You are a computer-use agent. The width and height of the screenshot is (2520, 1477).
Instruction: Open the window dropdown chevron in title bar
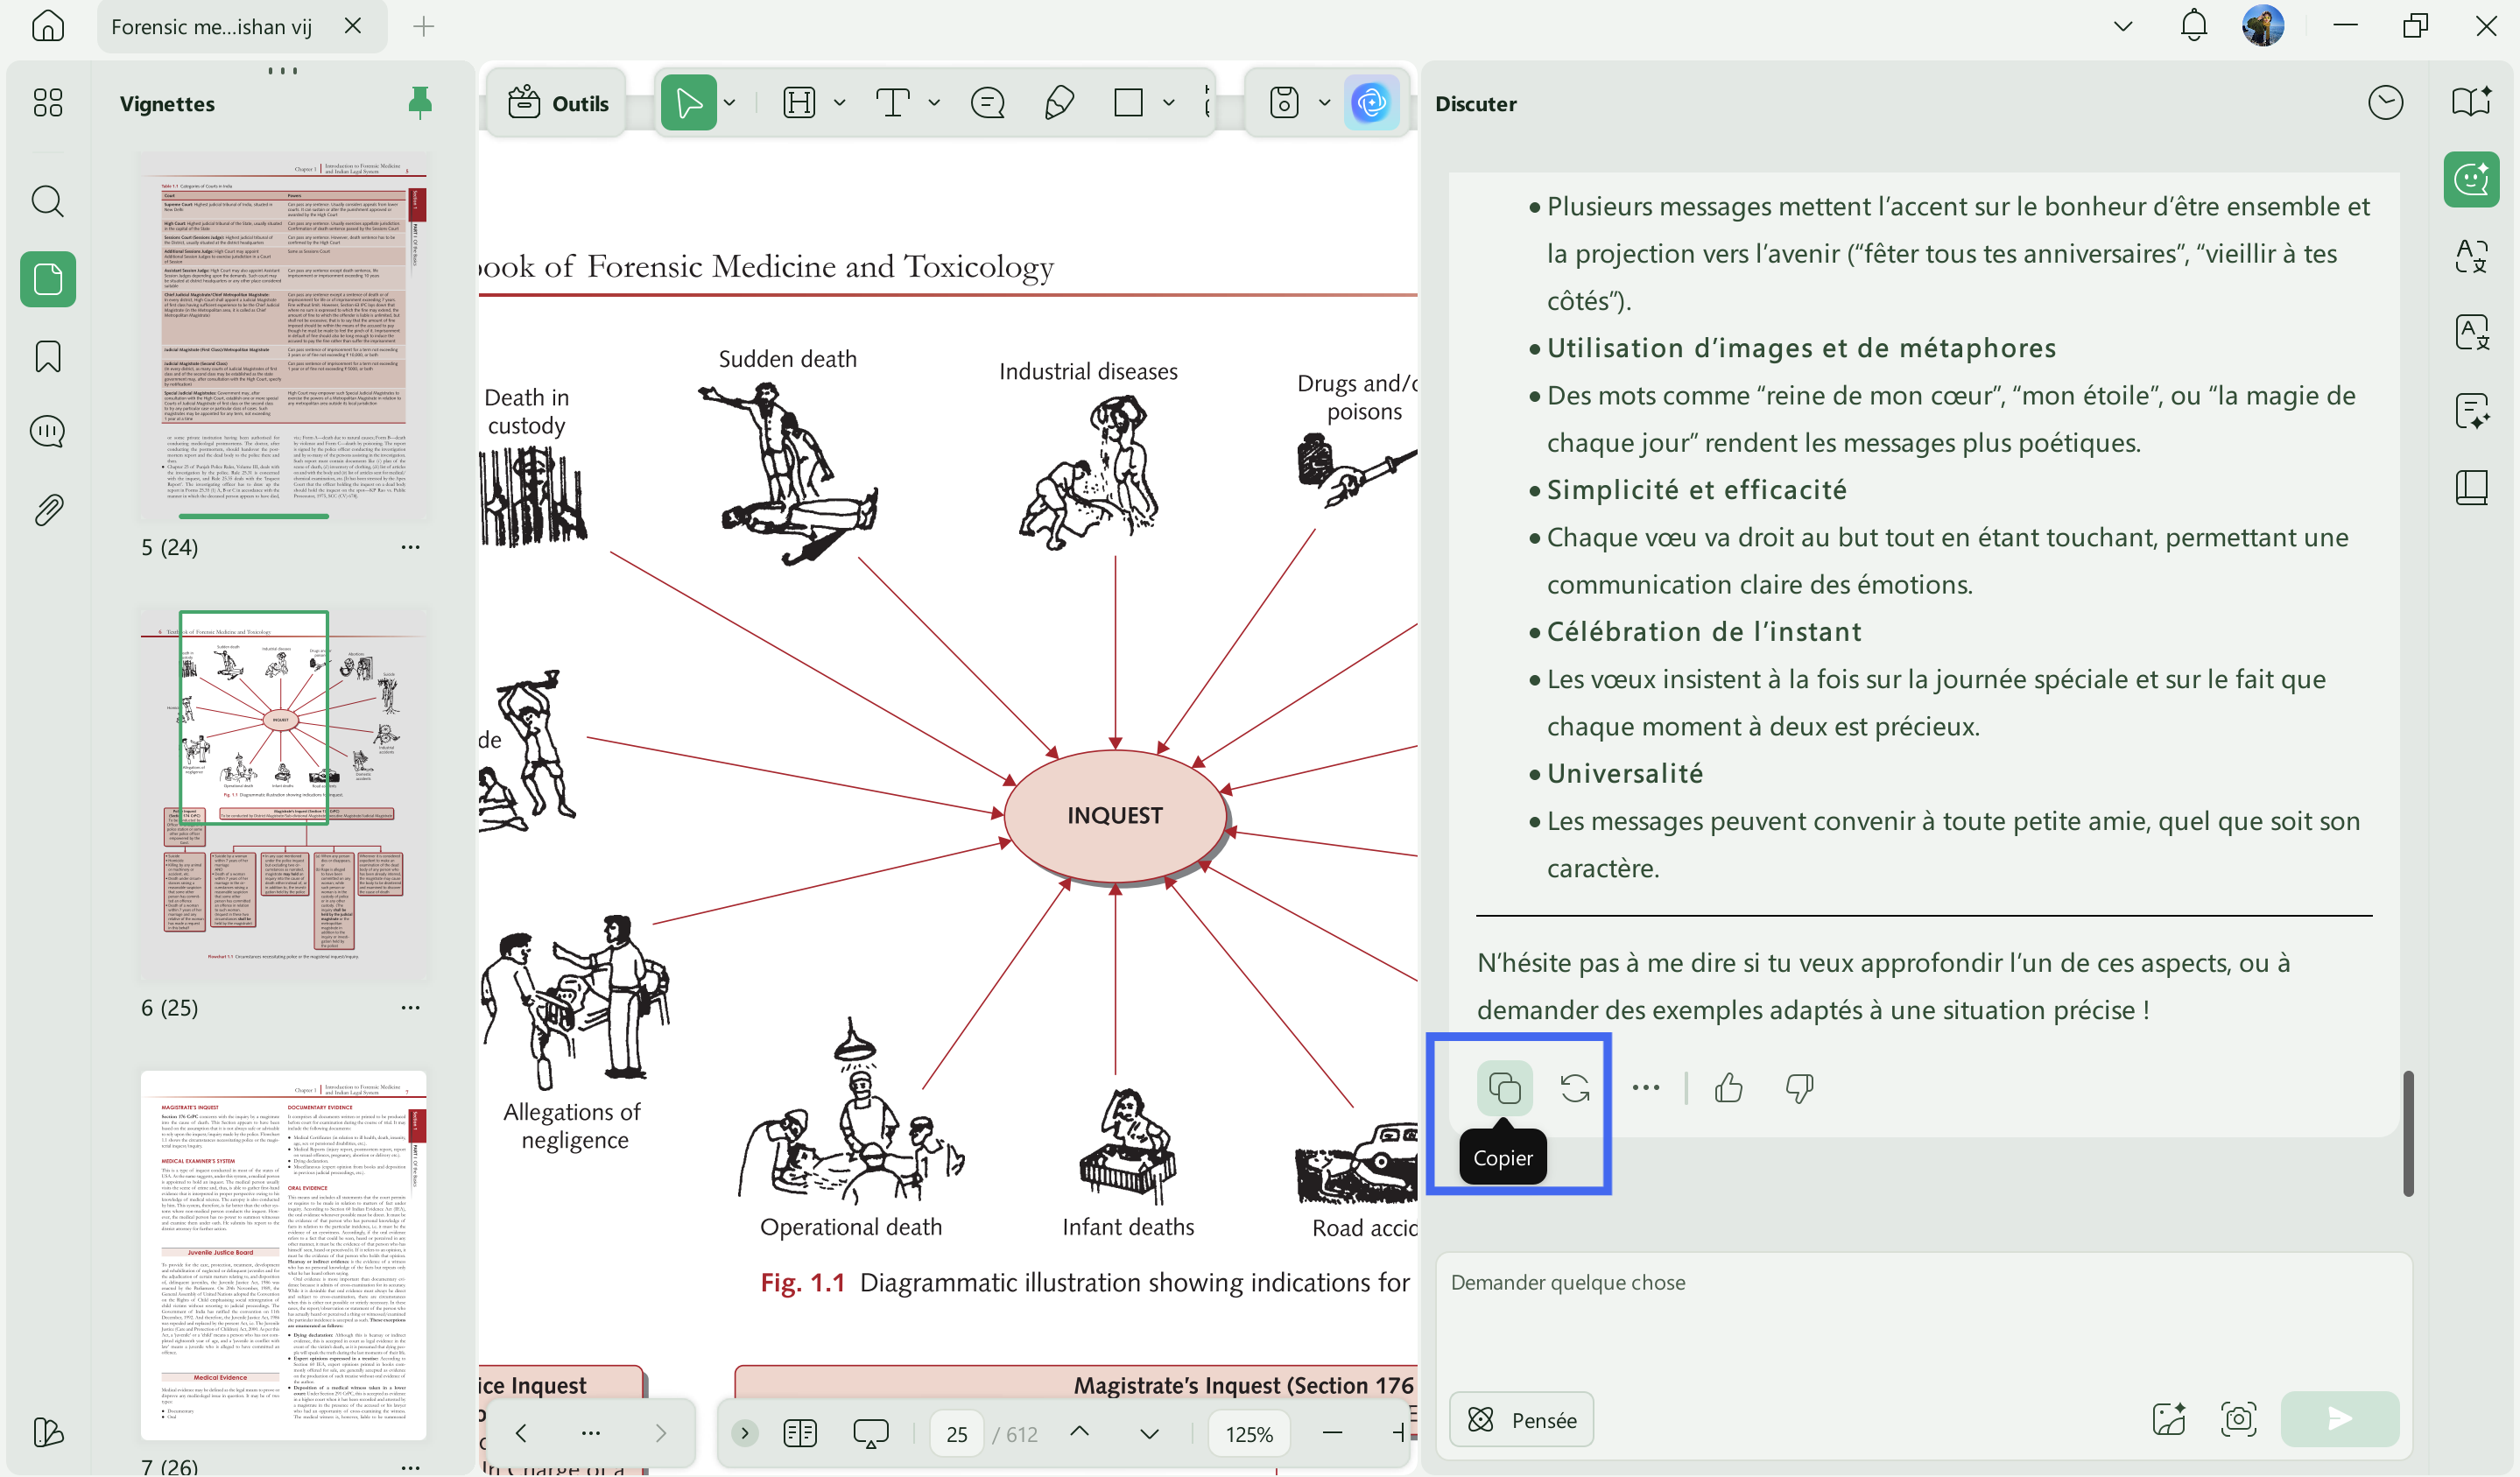coord(2122,26)
